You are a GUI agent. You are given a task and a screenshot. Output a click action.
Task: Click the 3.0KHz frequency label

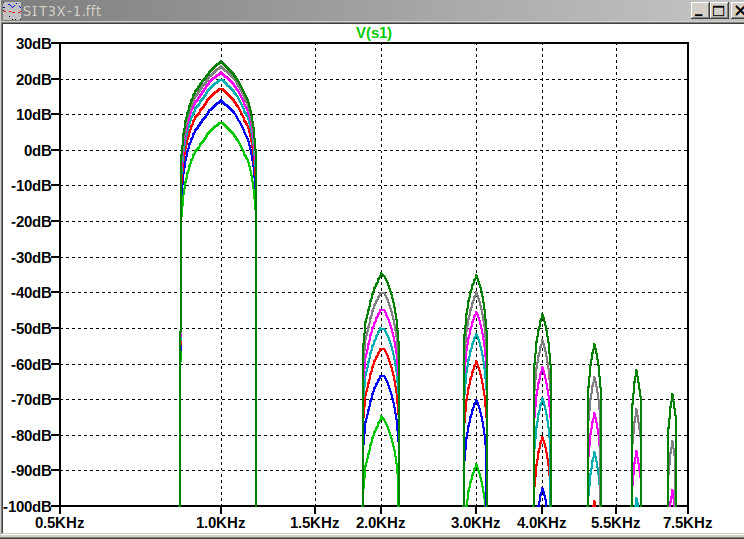(475, 523)
